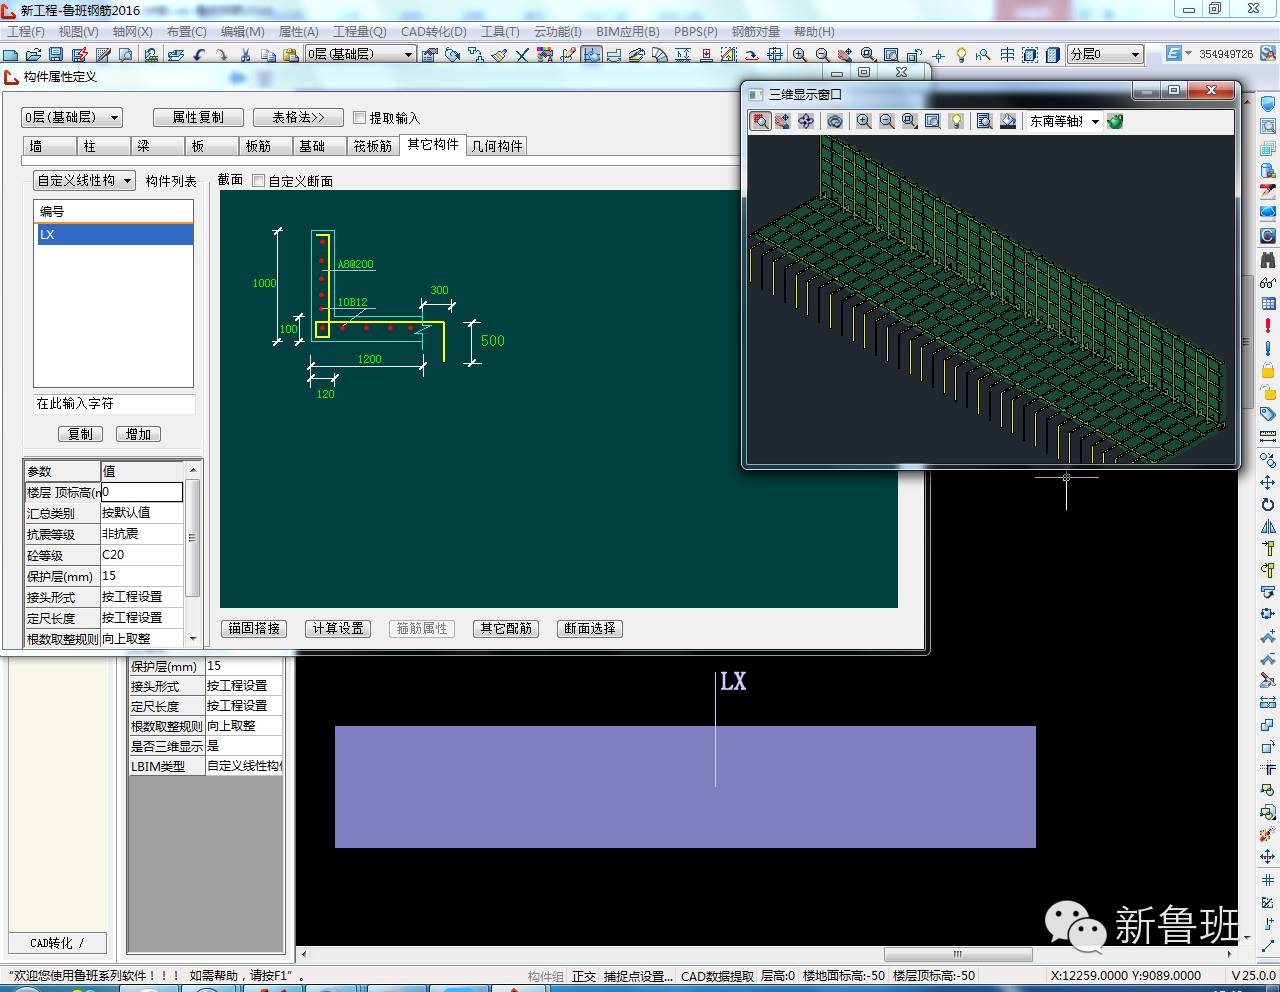
Task: Click the 锚固搭接 button
Action: pos(254,628)
